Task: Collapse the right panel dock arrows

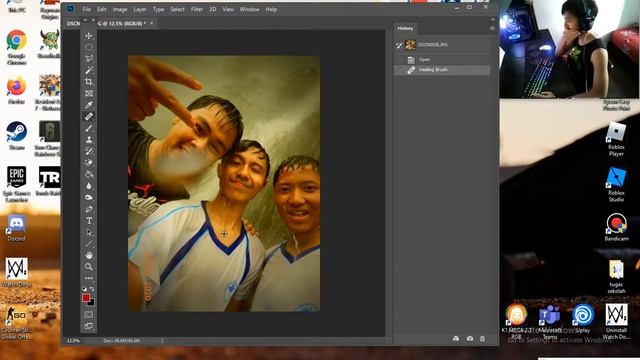Action: [x=493, y=19]
